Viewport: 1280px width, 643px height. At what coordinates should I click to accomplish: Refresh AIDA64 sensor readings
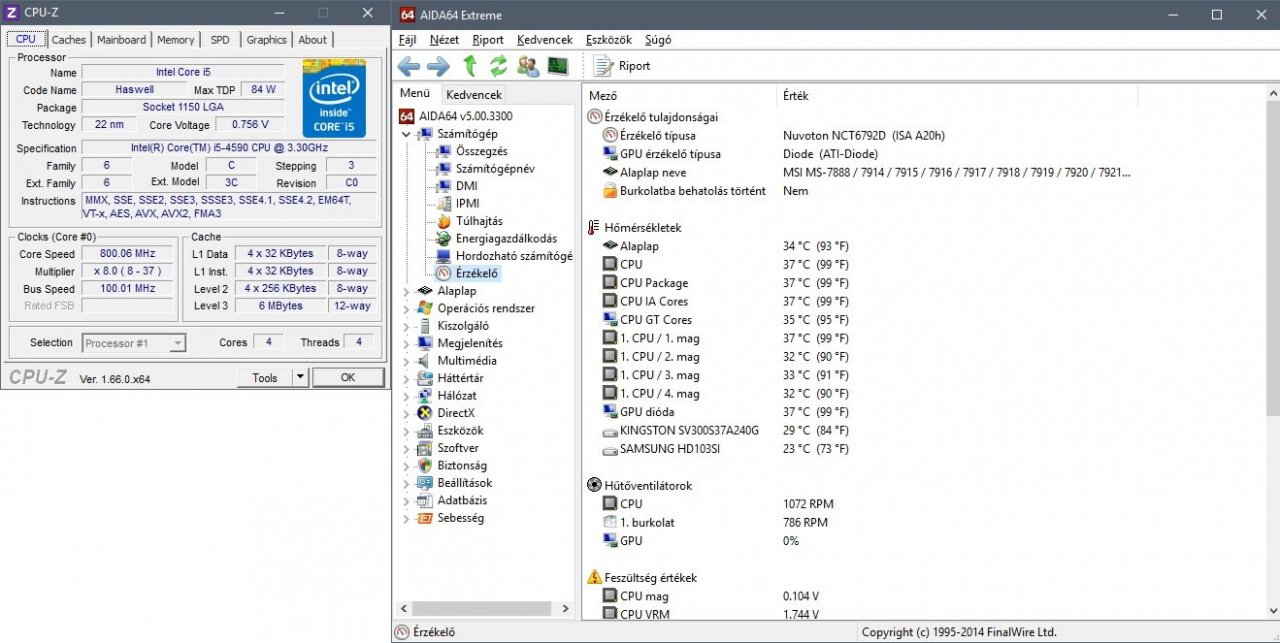tap(498, 66)
